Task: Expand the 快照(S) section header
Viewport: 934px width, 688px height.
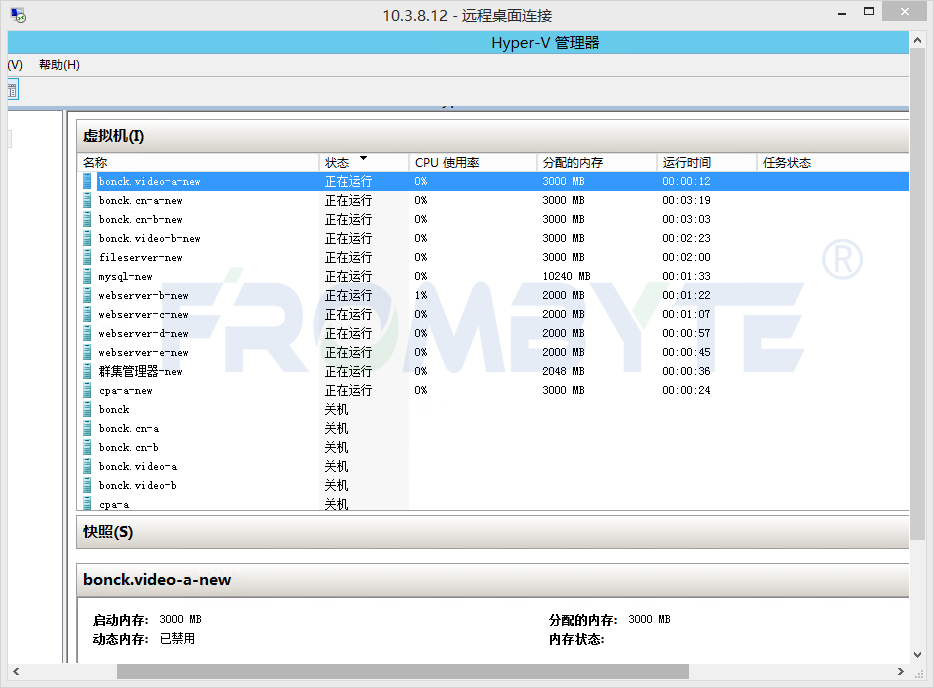Action: coord(493,532)
